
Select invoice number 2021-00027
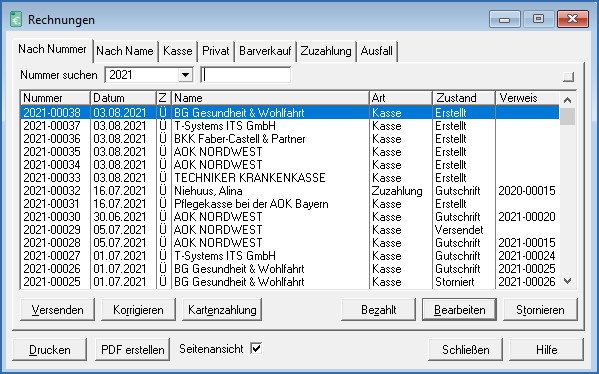coord(52,256)
